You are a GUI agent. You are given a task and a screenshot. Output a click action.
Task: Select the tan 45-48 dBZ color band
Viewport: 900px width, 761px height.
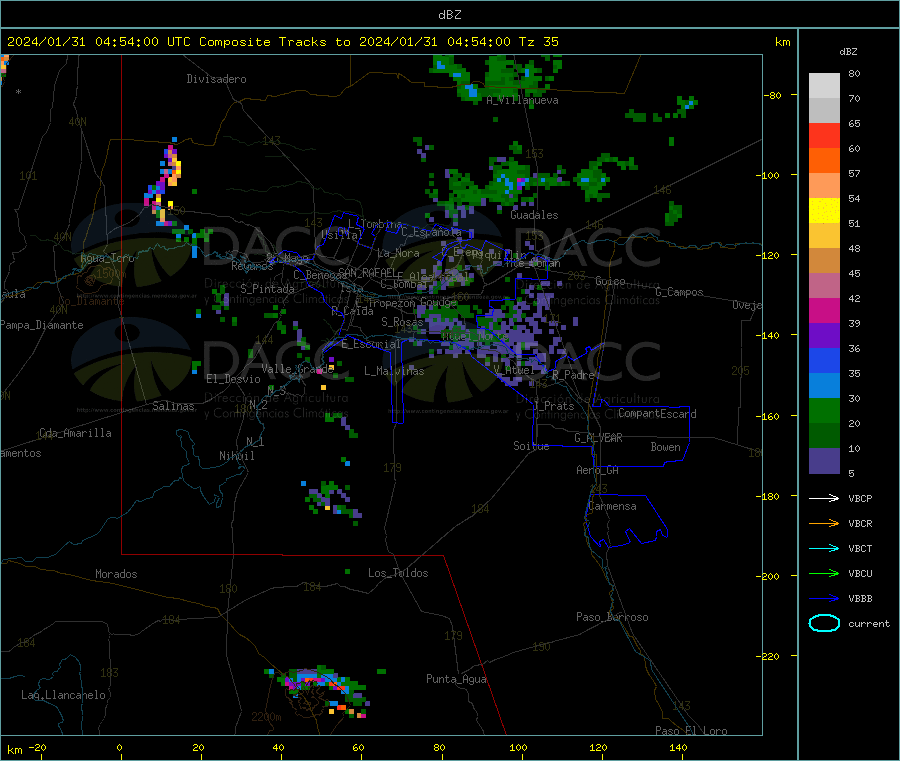[x=824, y=261]
